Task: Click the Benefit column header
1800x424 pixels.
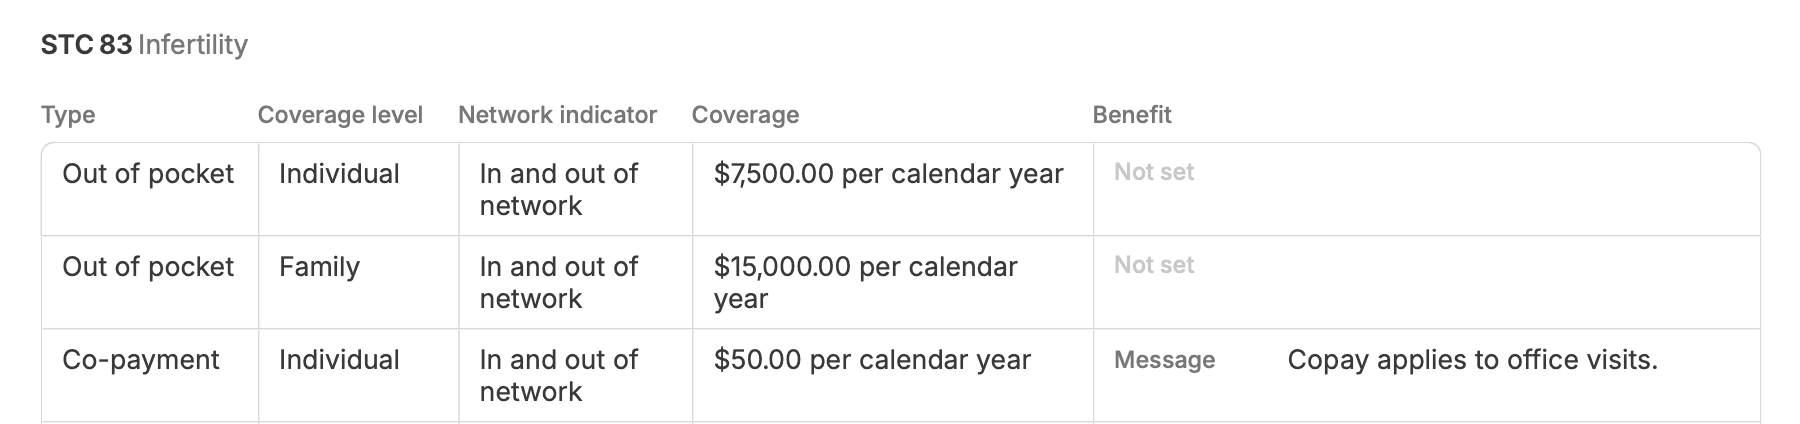Action: [1131, 115]
